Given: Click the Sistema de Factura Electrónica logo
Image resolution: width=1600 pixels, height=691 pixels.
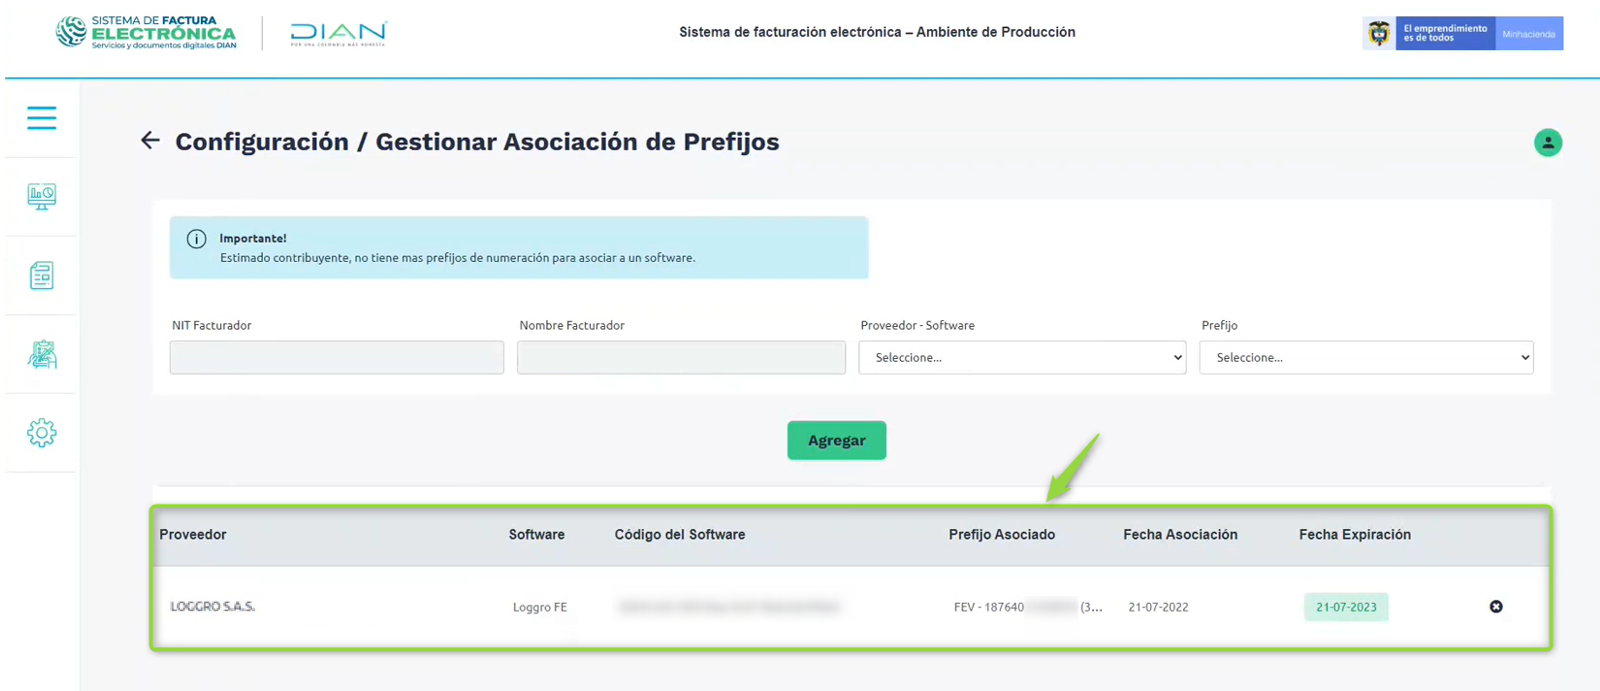Looking at the screenshot, I should click(x=147, y=32).
